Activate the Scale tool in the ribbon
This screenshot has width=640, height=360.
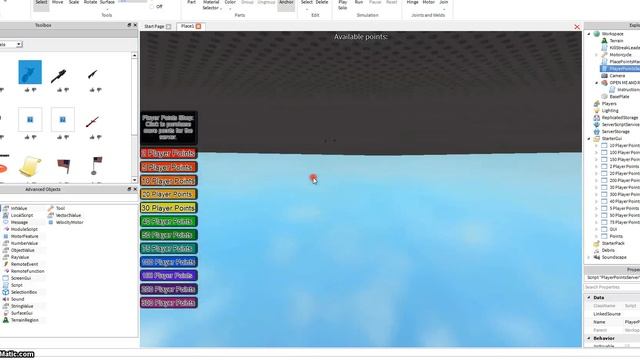pyautogui.click(x=74, y=3)
